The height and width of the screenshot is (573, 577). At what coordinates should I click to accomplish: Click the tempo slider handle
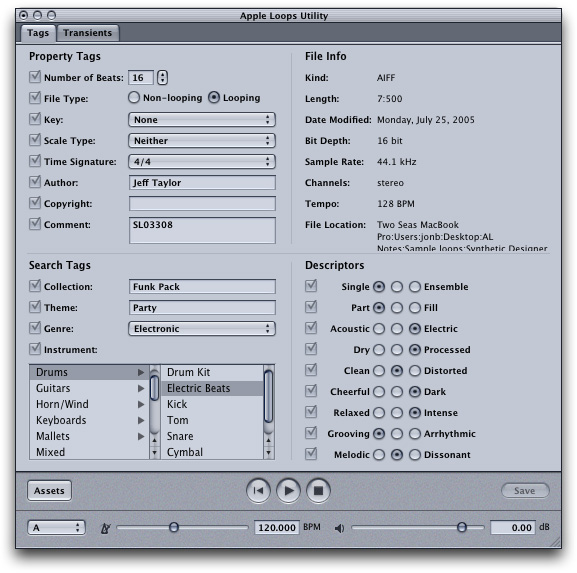(174, 527)
